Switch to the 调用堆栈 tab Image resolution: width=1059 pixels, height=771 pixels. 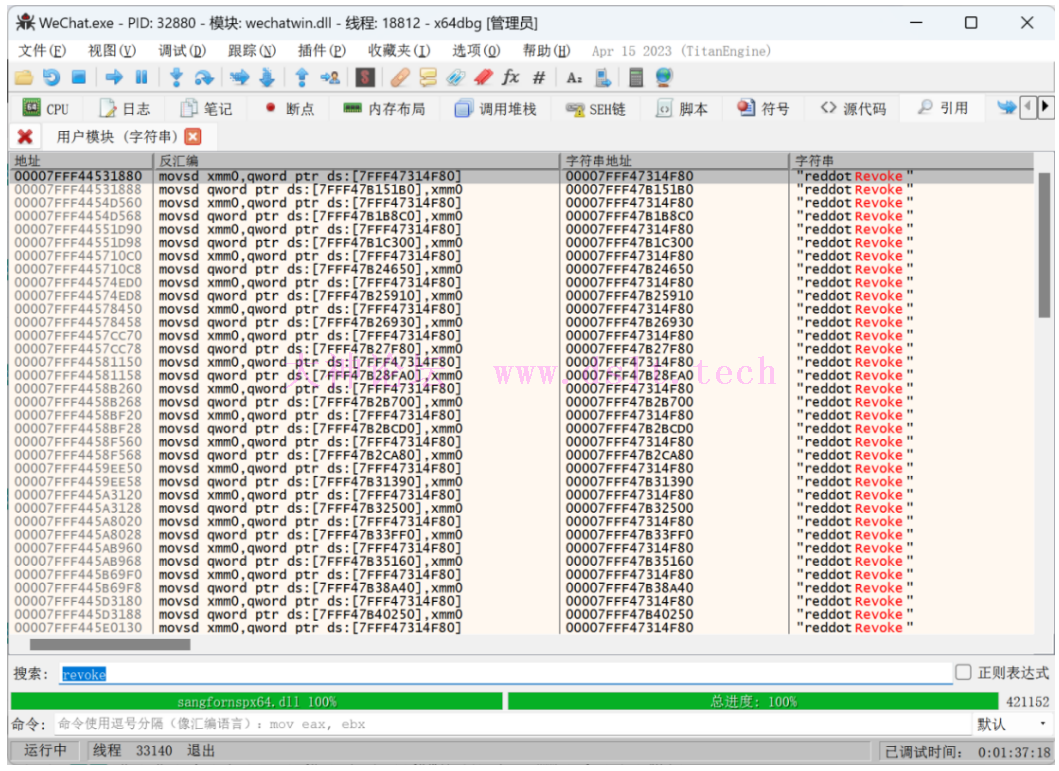point(496,109)
